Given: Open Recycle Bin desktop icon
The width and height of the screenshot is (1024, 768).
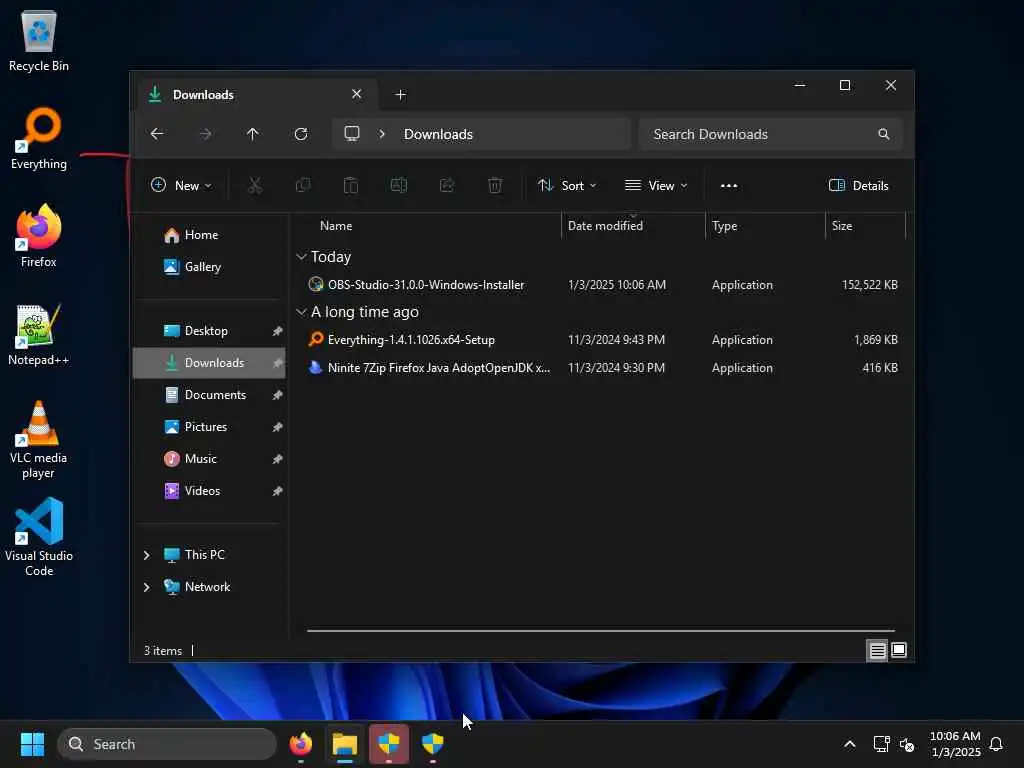Looking at the screenshot, I should [39, 40].
